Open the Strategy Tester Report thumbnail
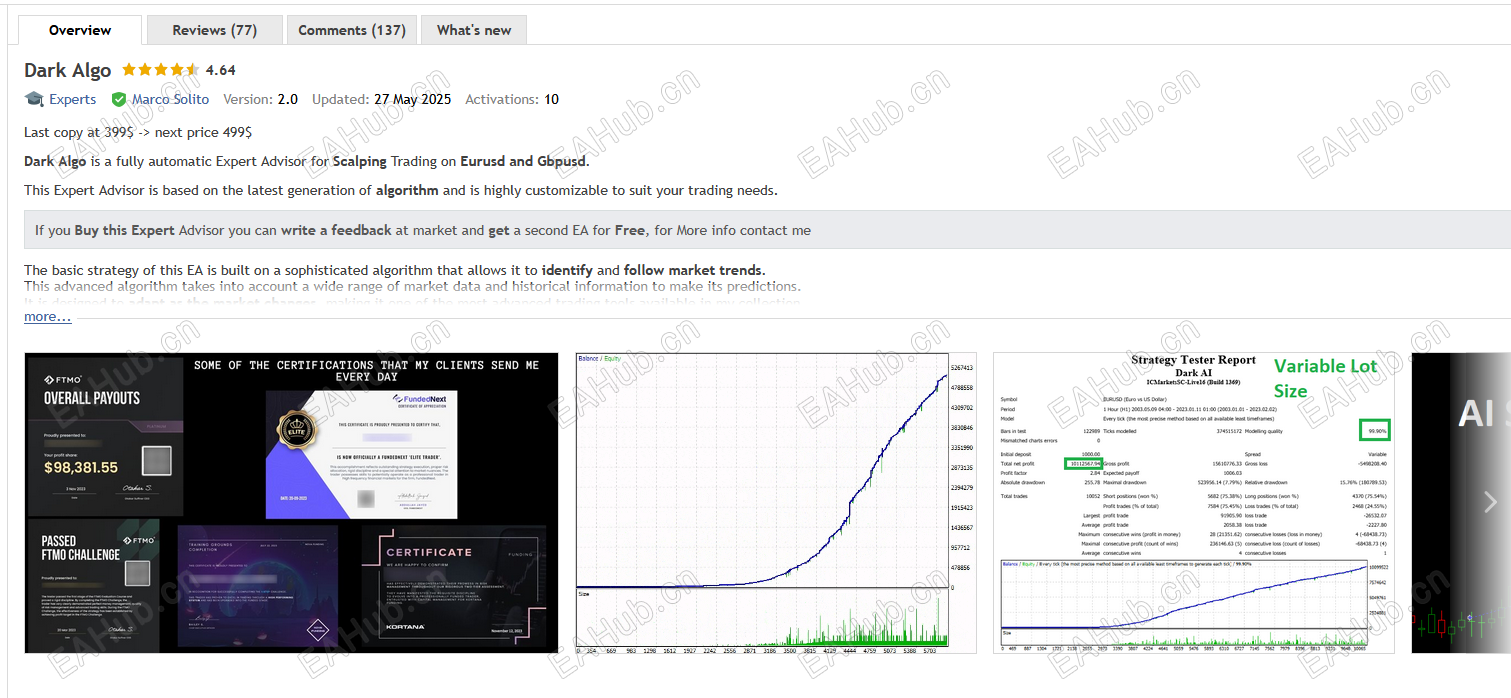 pos(1194,503)
